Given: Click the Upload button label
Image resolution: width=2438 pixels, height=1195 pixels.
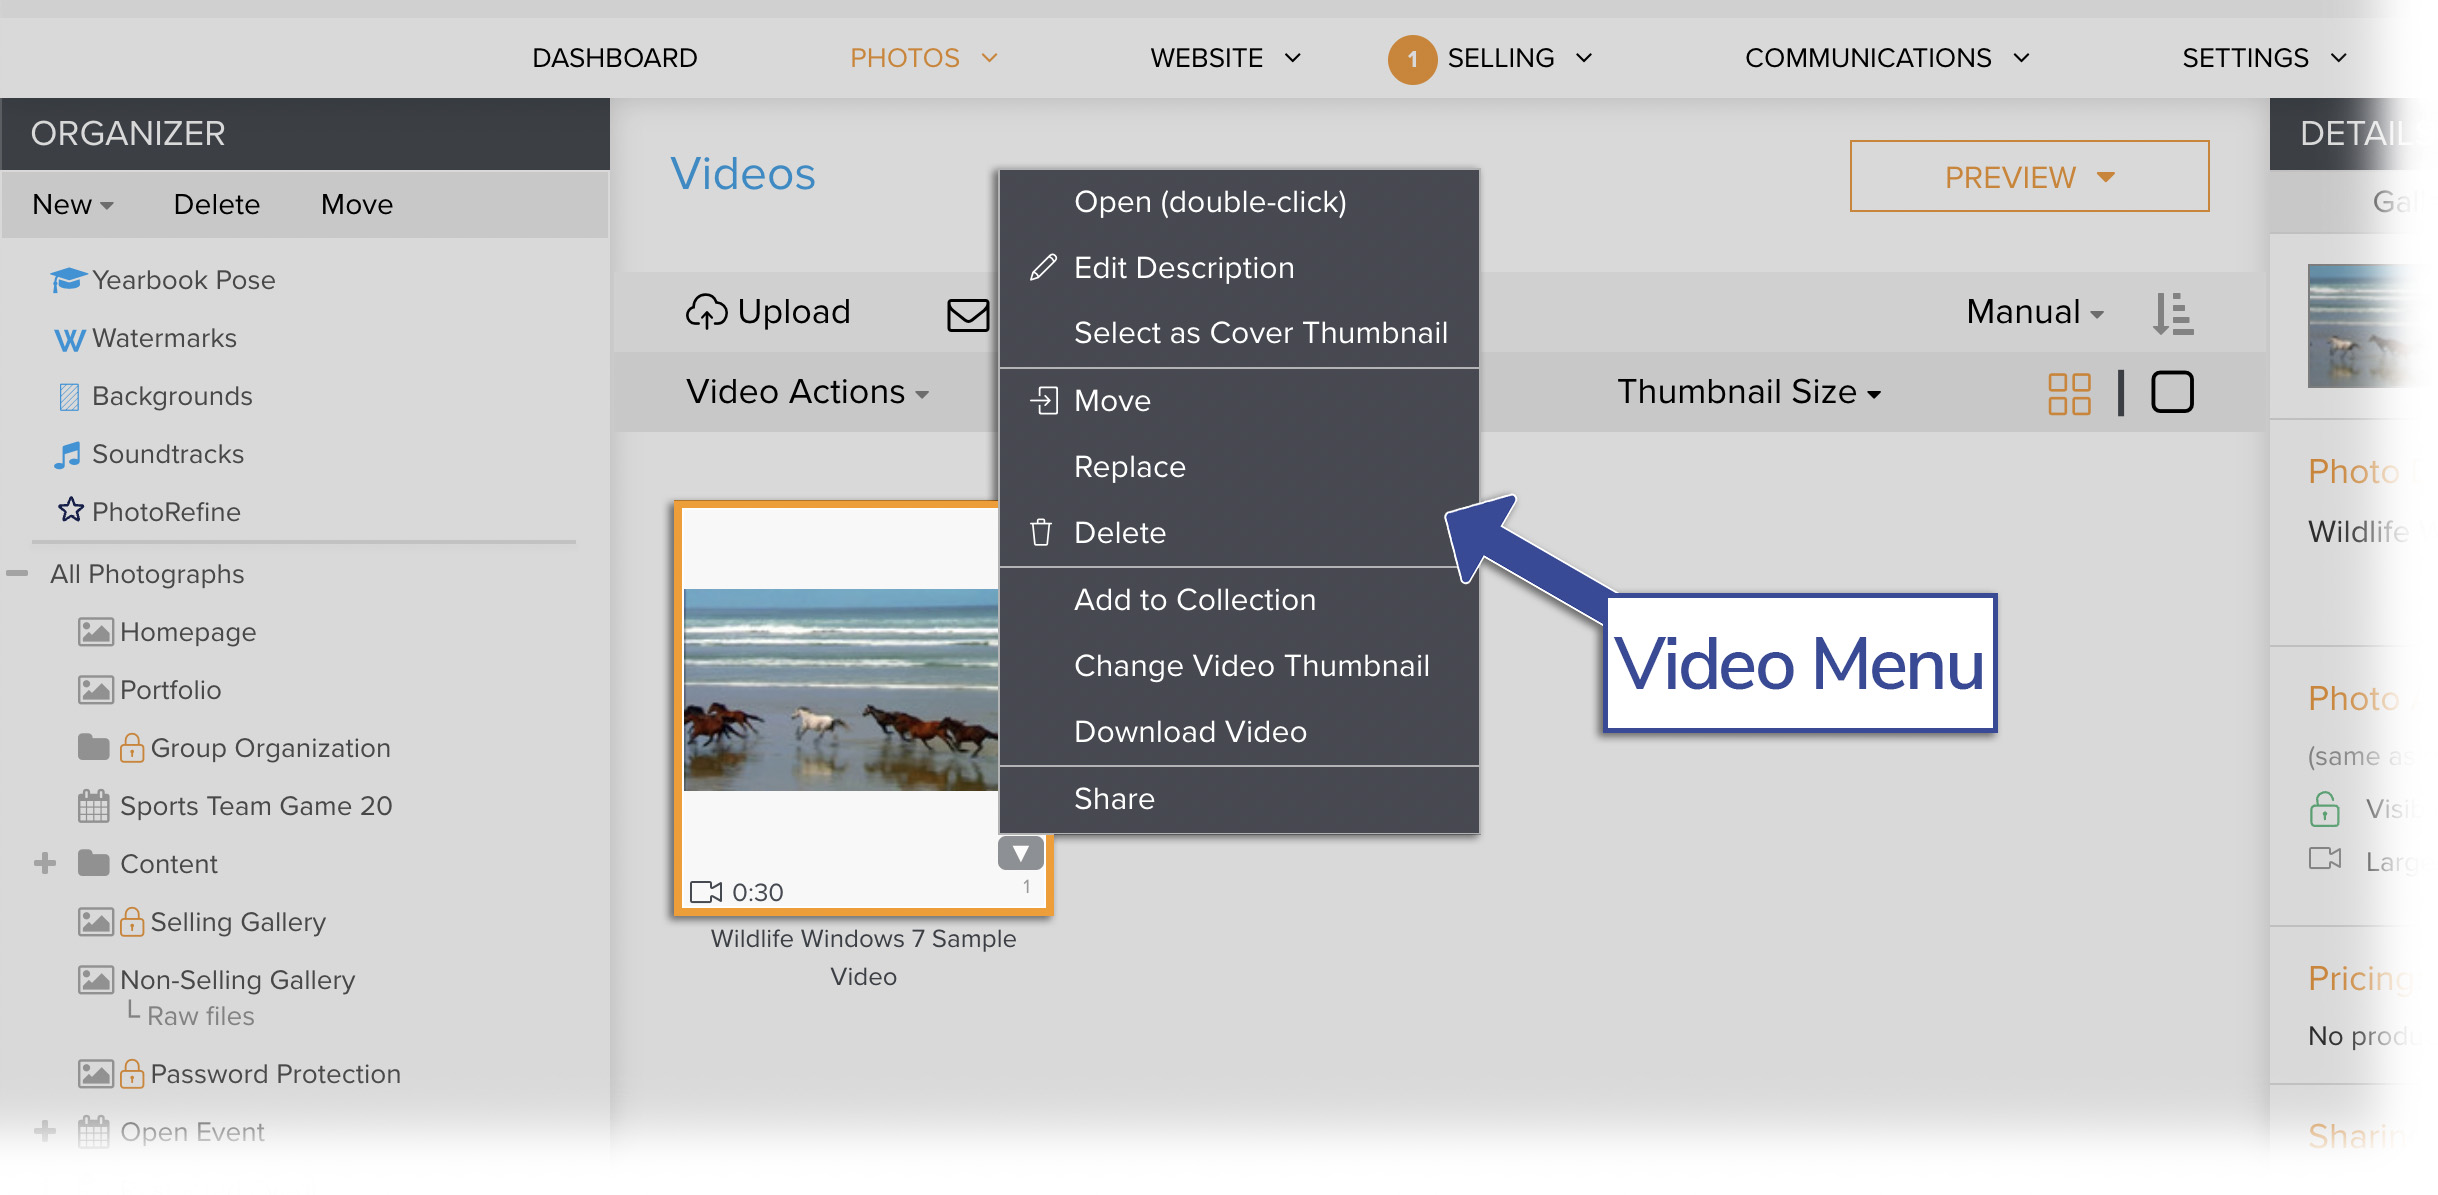Looking at the screenshot, I should coord(794,312).
